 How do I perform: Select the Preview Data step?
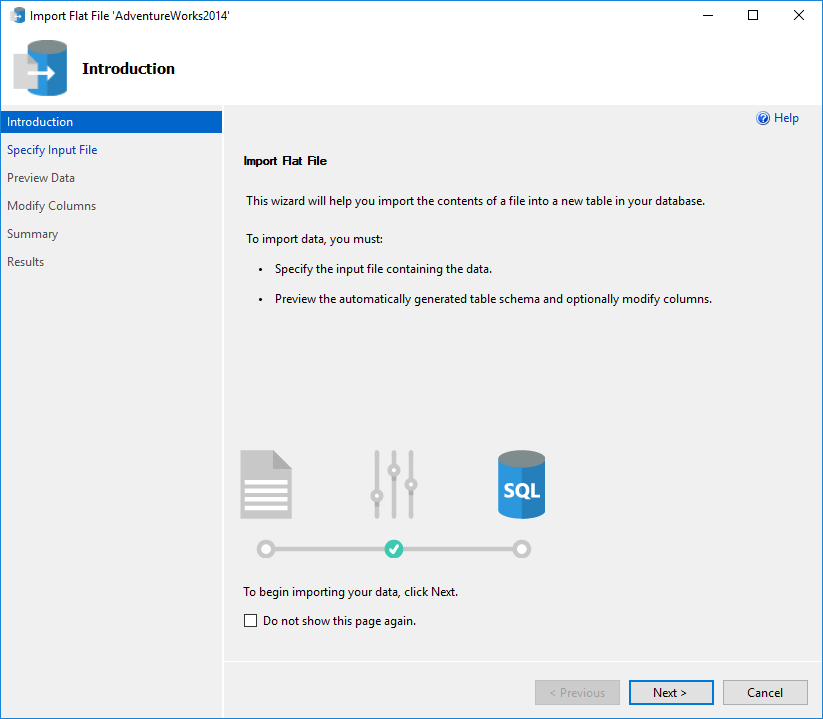41,177
